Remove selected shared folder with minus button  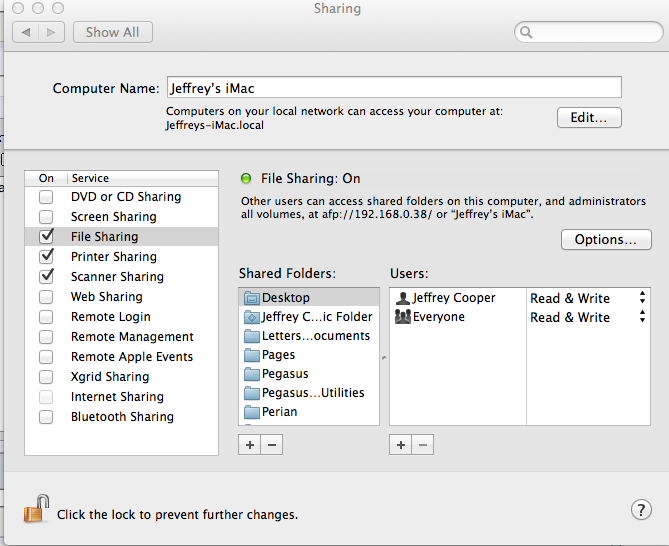pyautogui.click(x=272, y=445)
